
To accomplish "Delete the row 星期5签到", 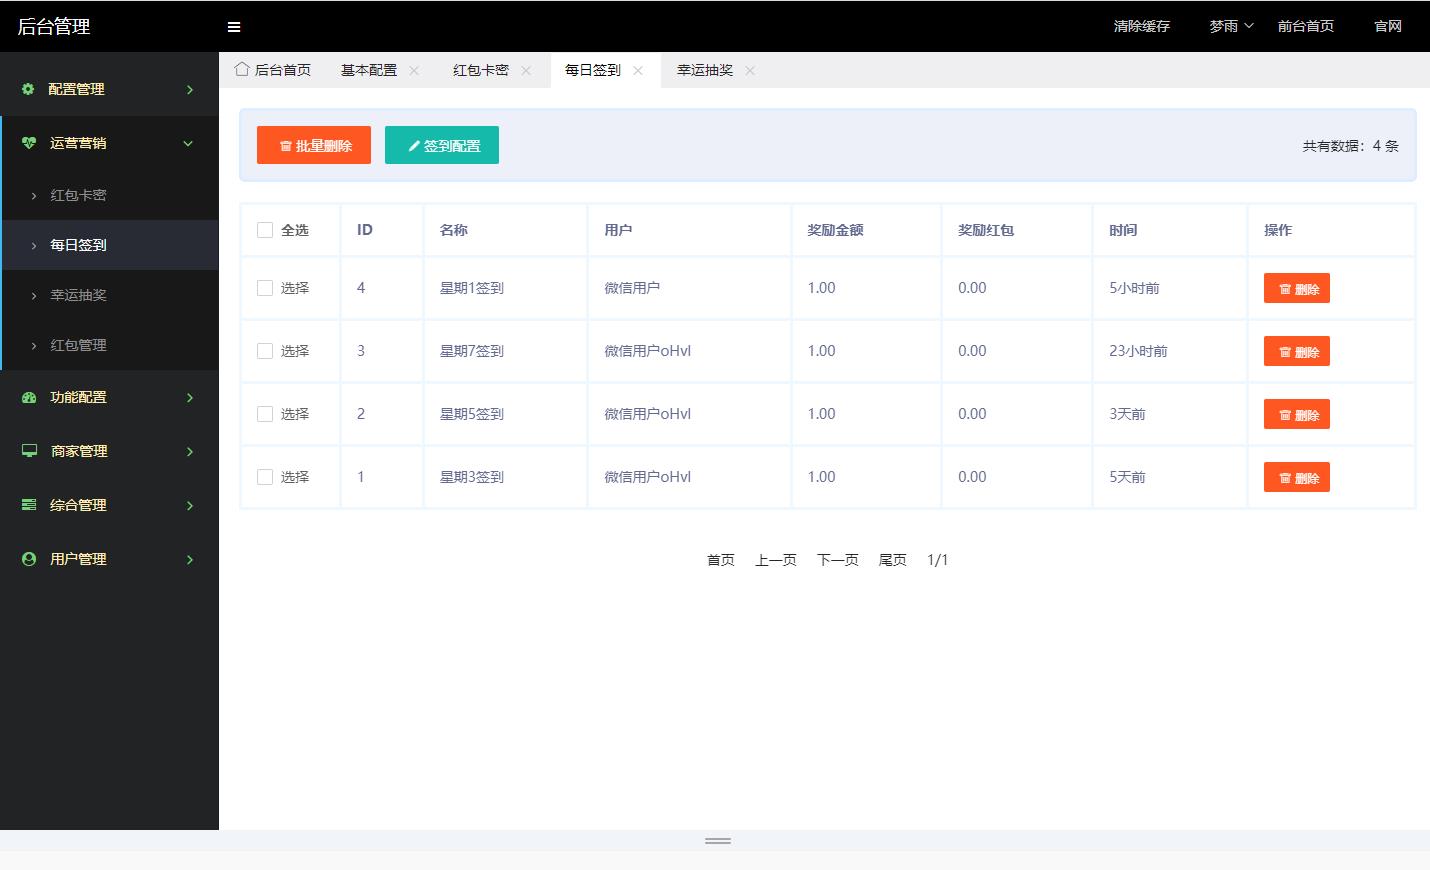I will tap(1297, 414).
